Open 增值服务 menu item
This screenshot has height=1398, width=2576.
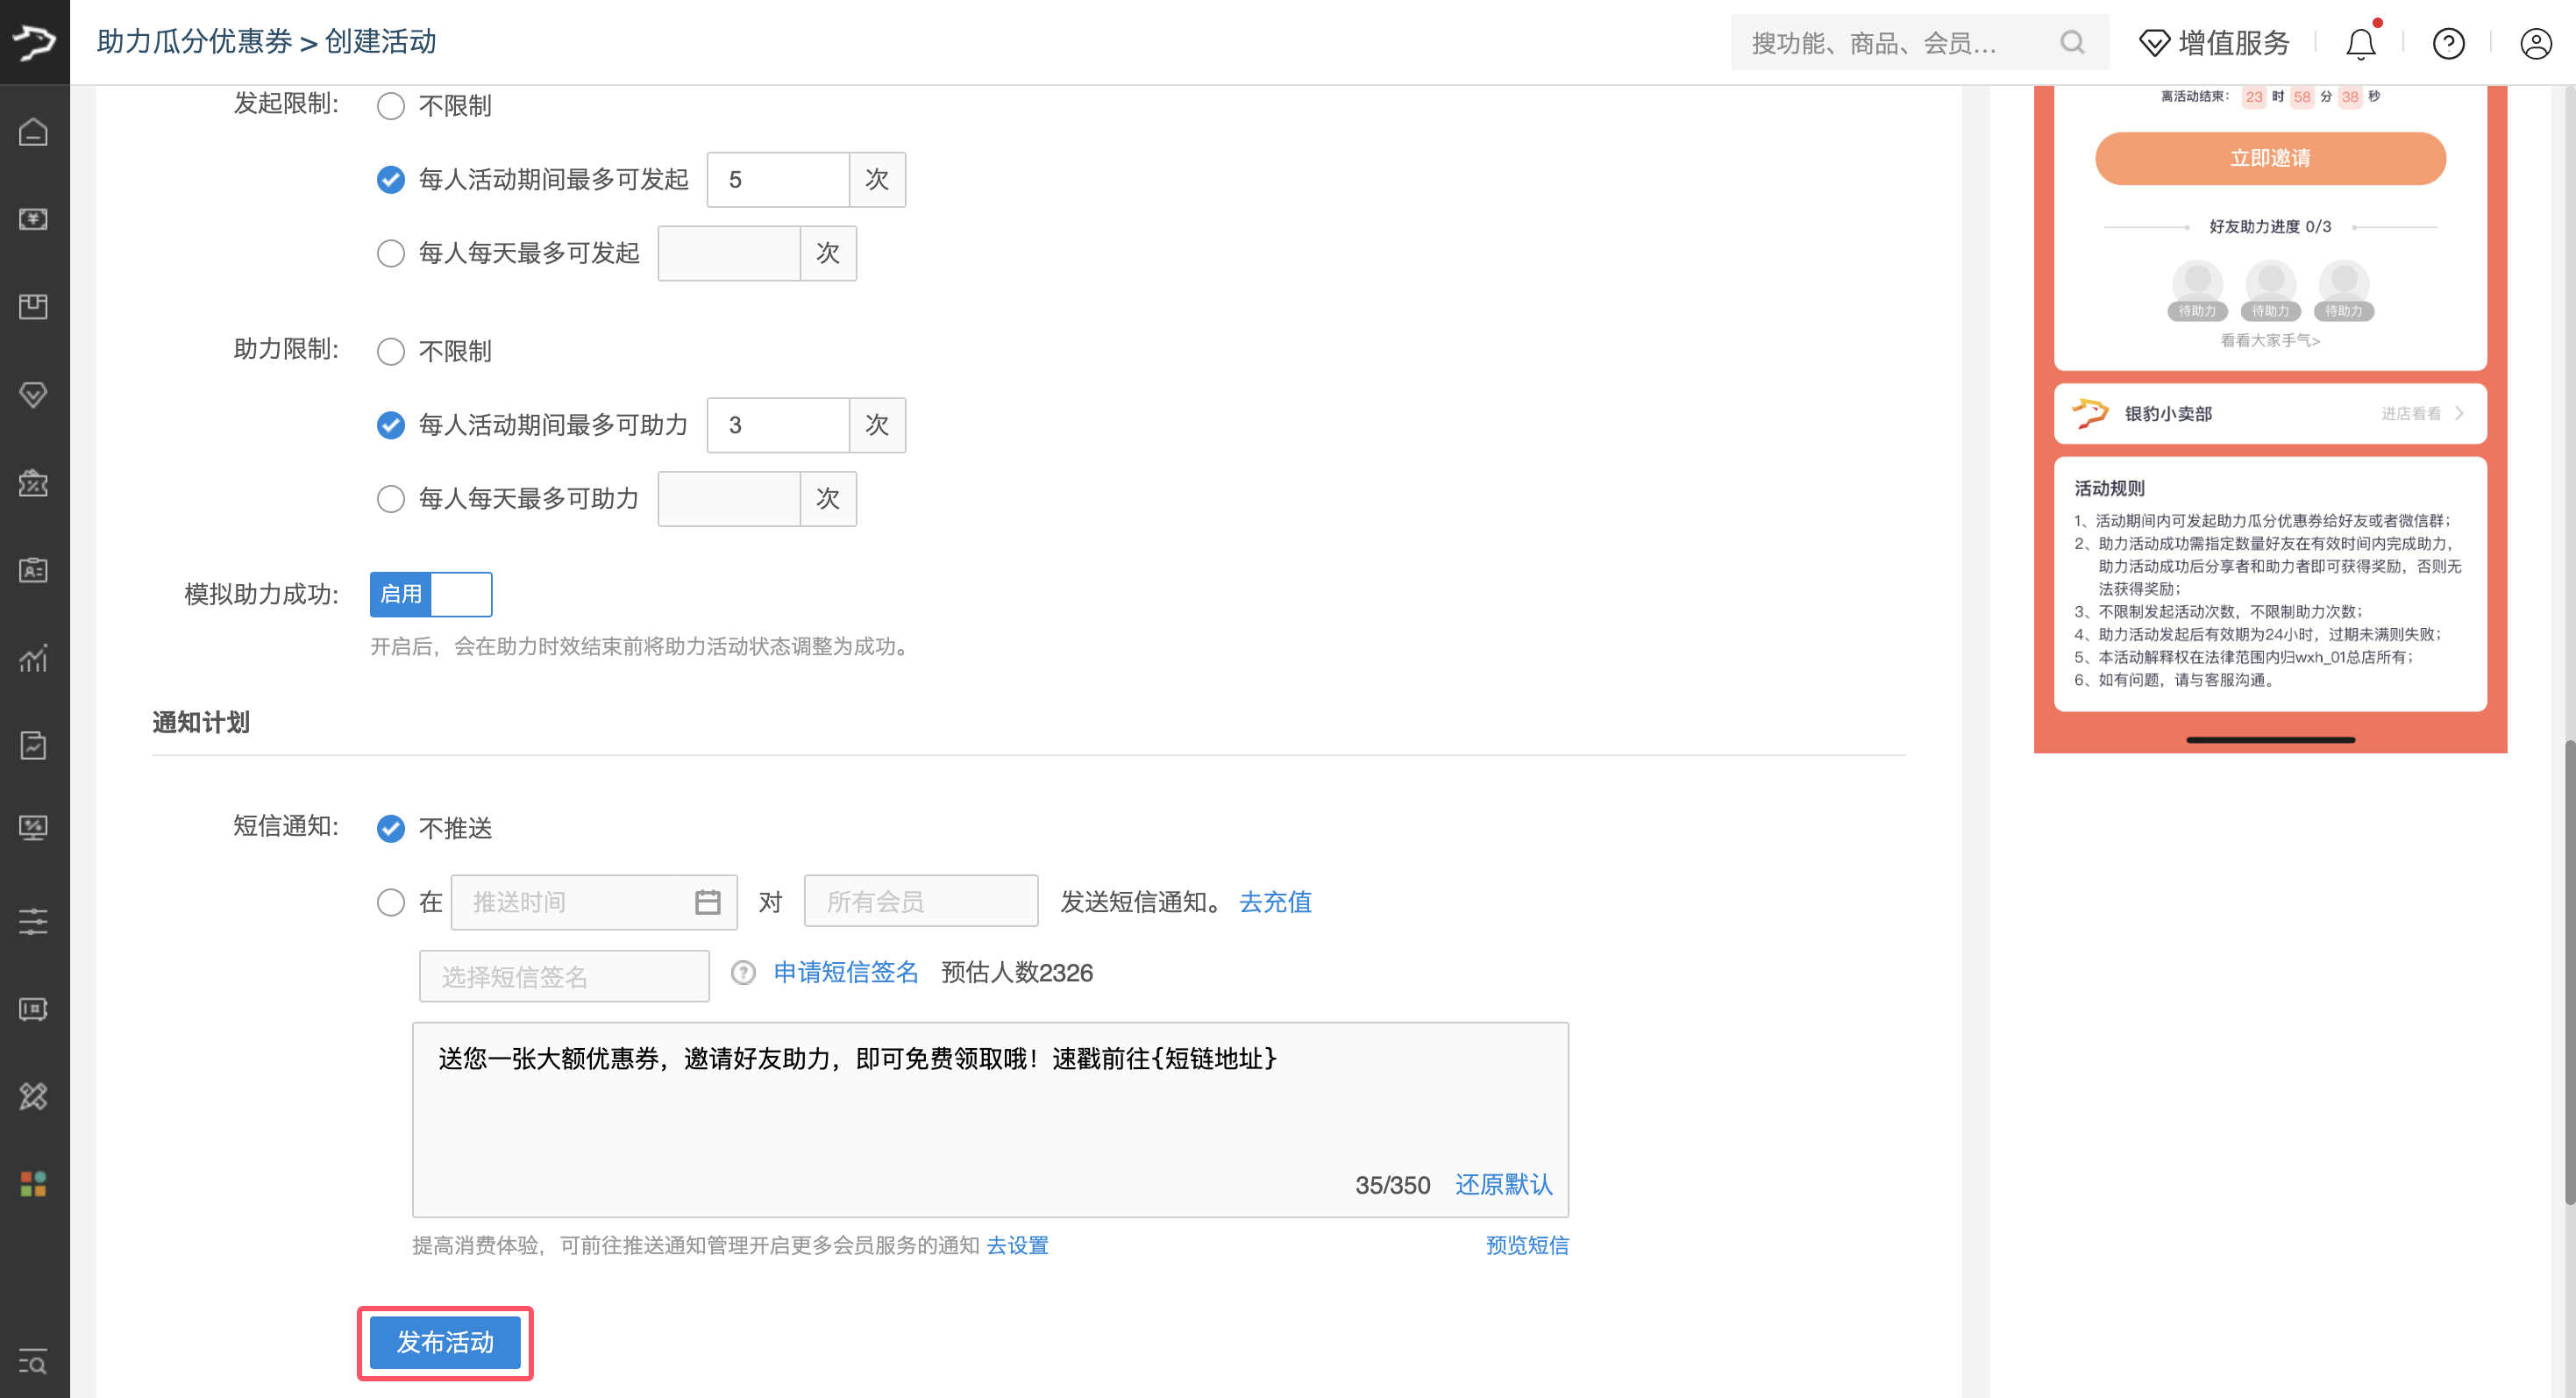tap(2214, 43)
